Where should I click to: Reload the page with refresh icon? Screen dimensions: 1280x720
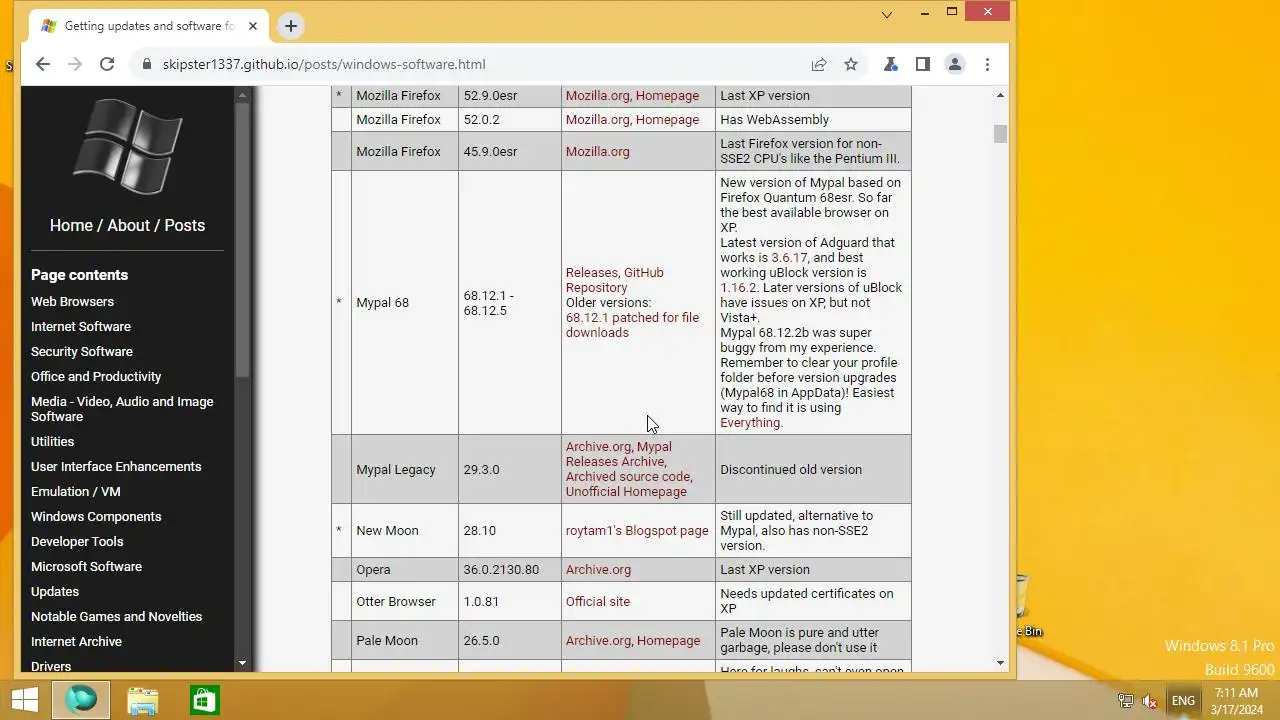pos(107,64)
